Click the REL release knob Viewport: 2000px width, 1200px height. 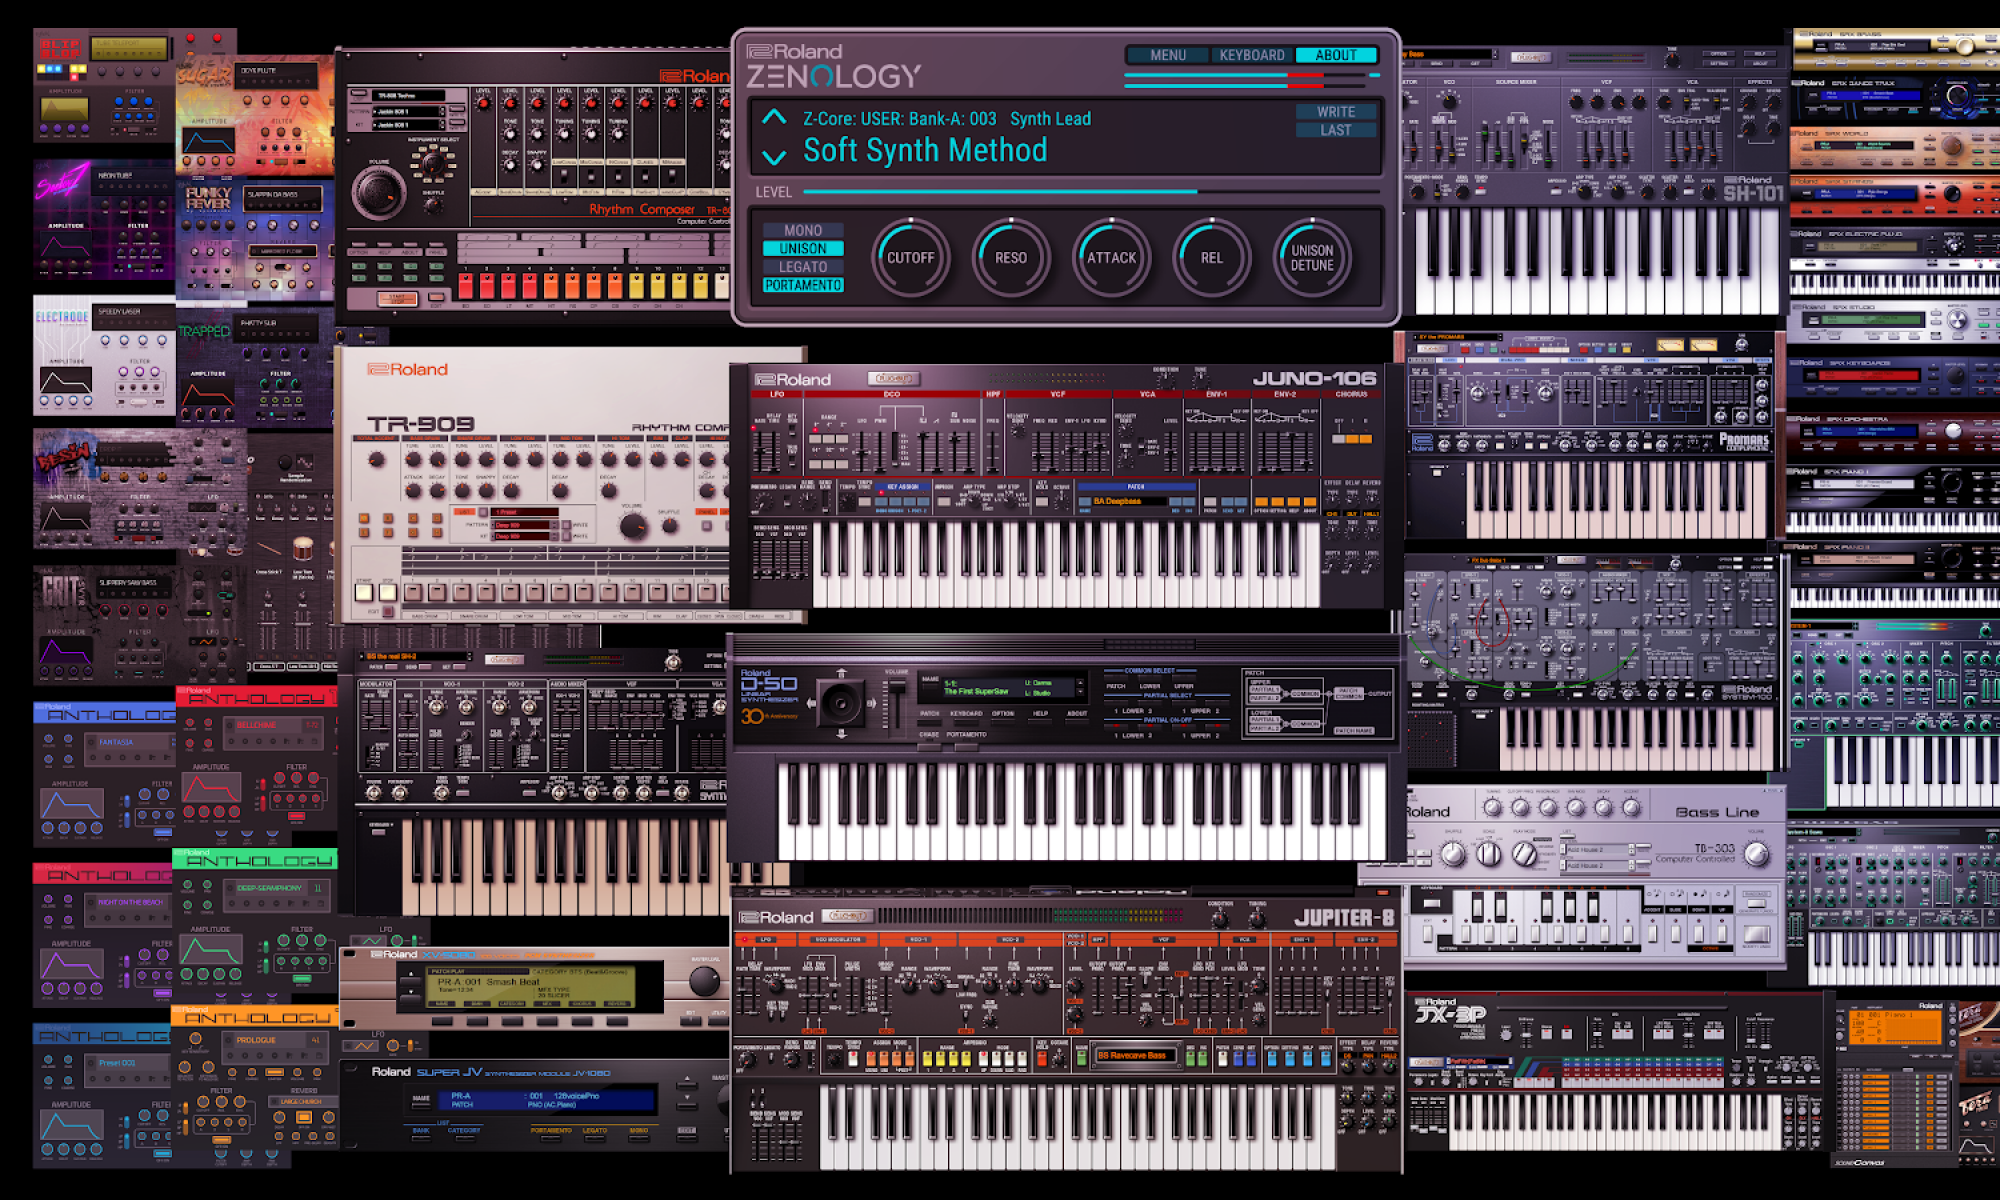1211,258
